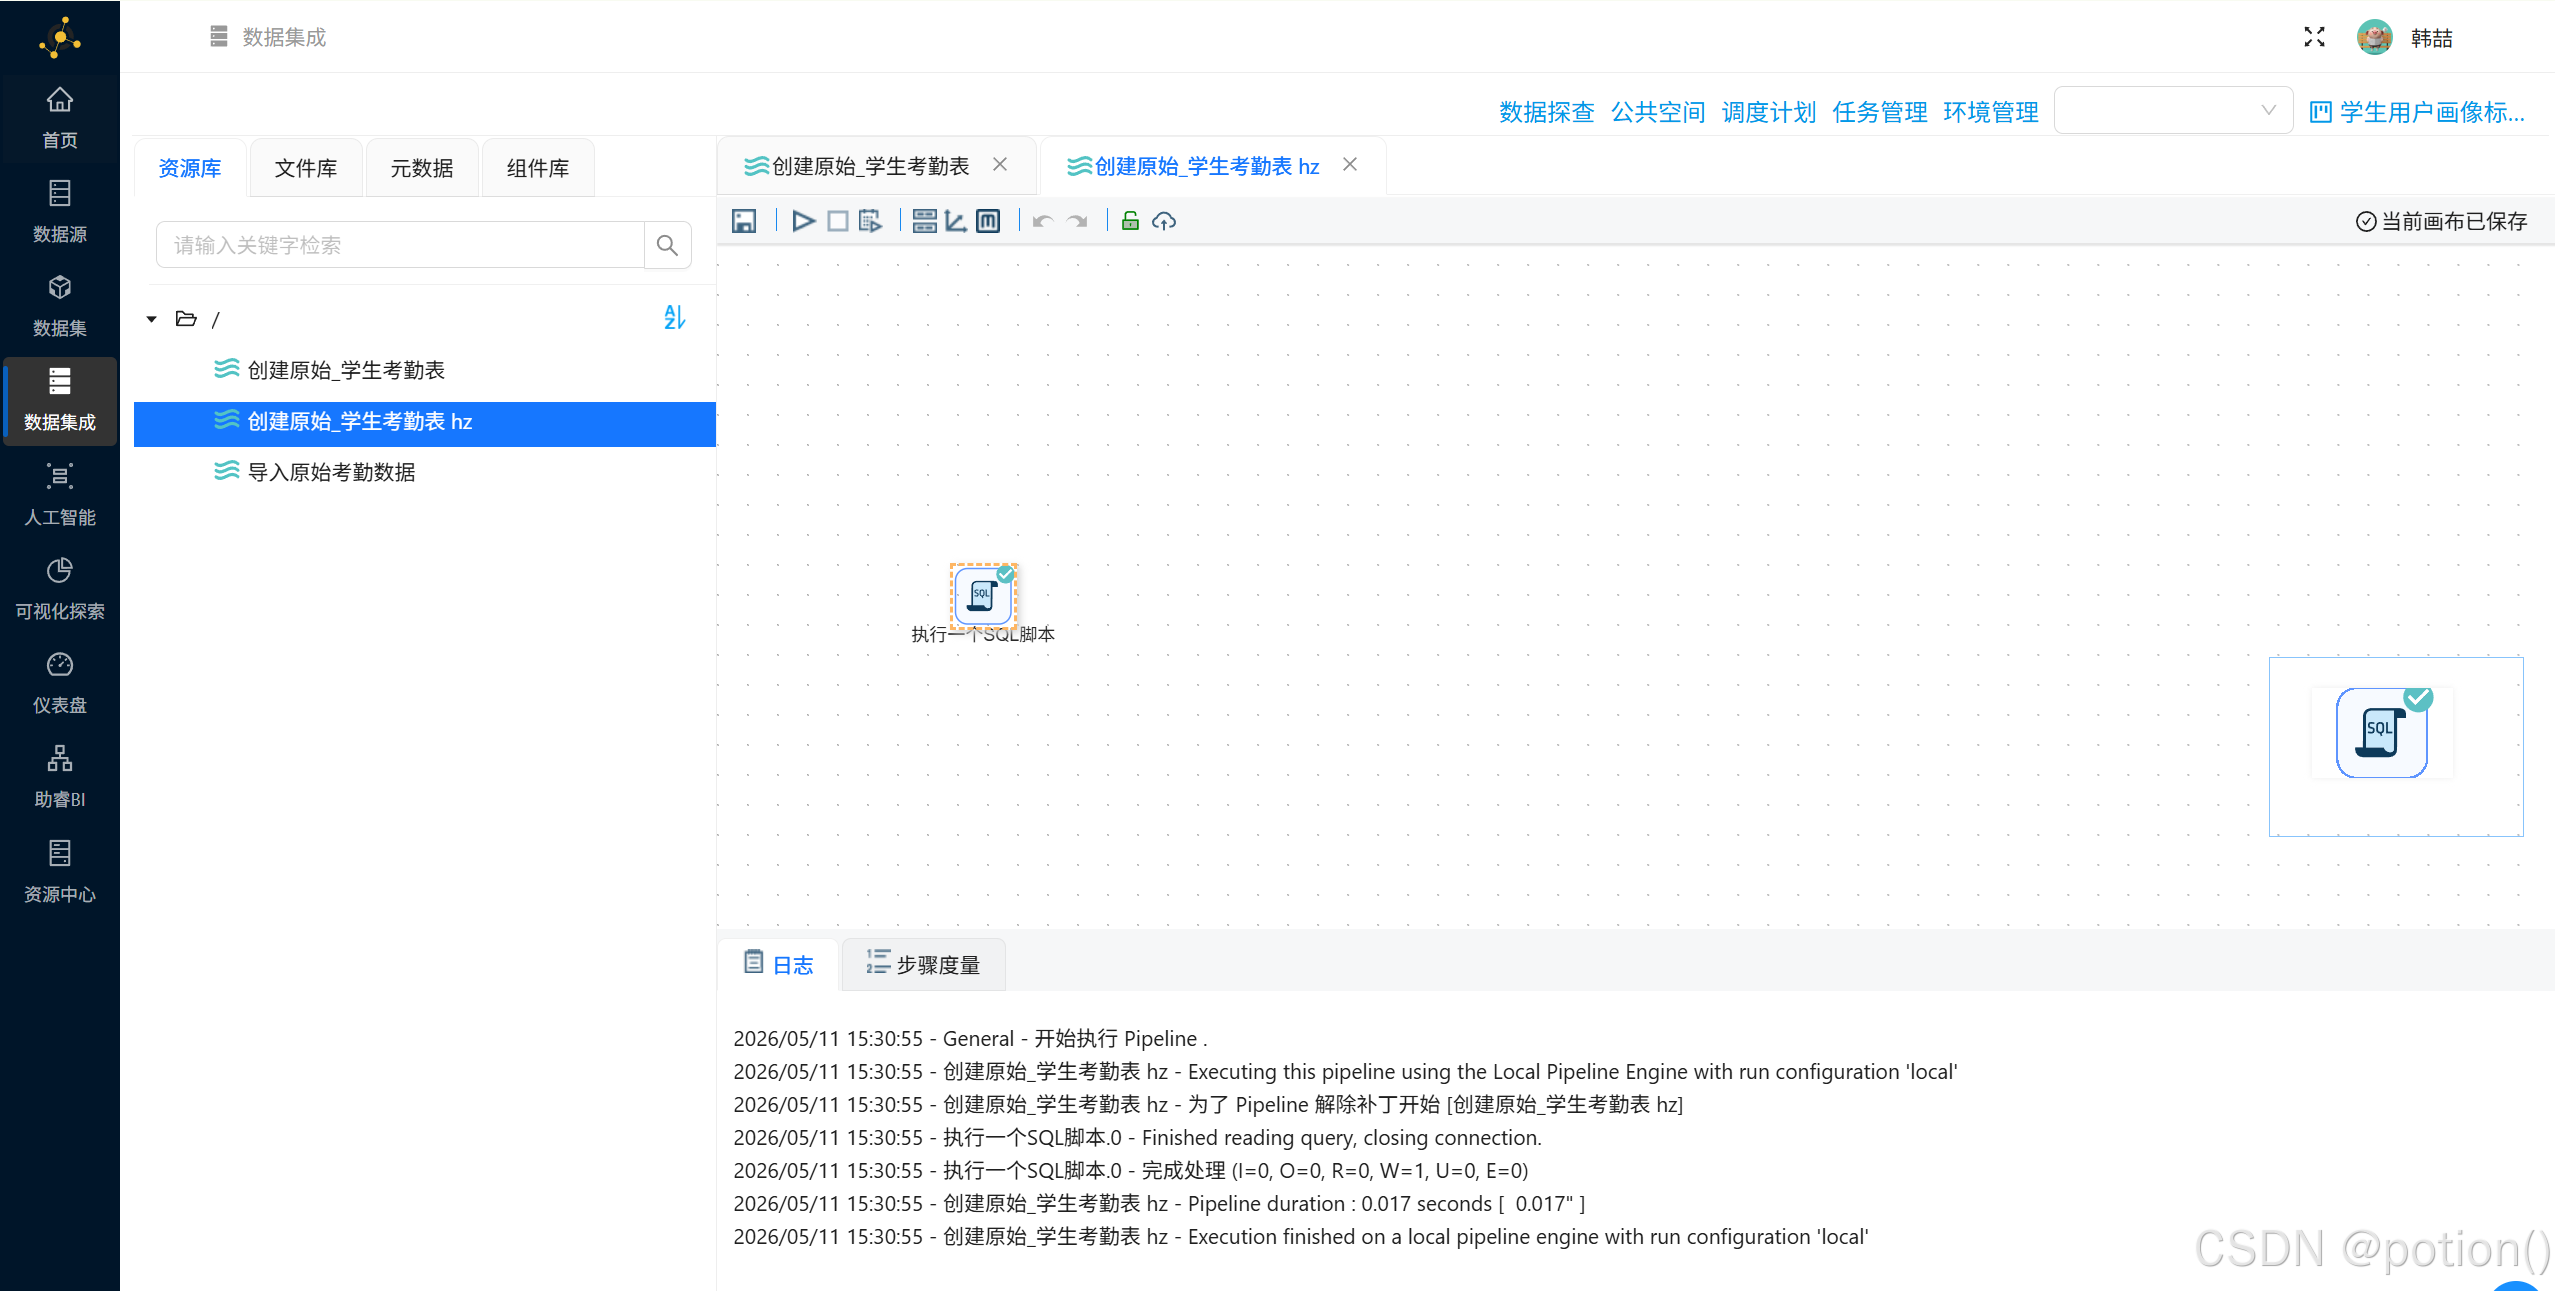
Task: Collapse the root folder tree arrow
Action: (152, 319)
